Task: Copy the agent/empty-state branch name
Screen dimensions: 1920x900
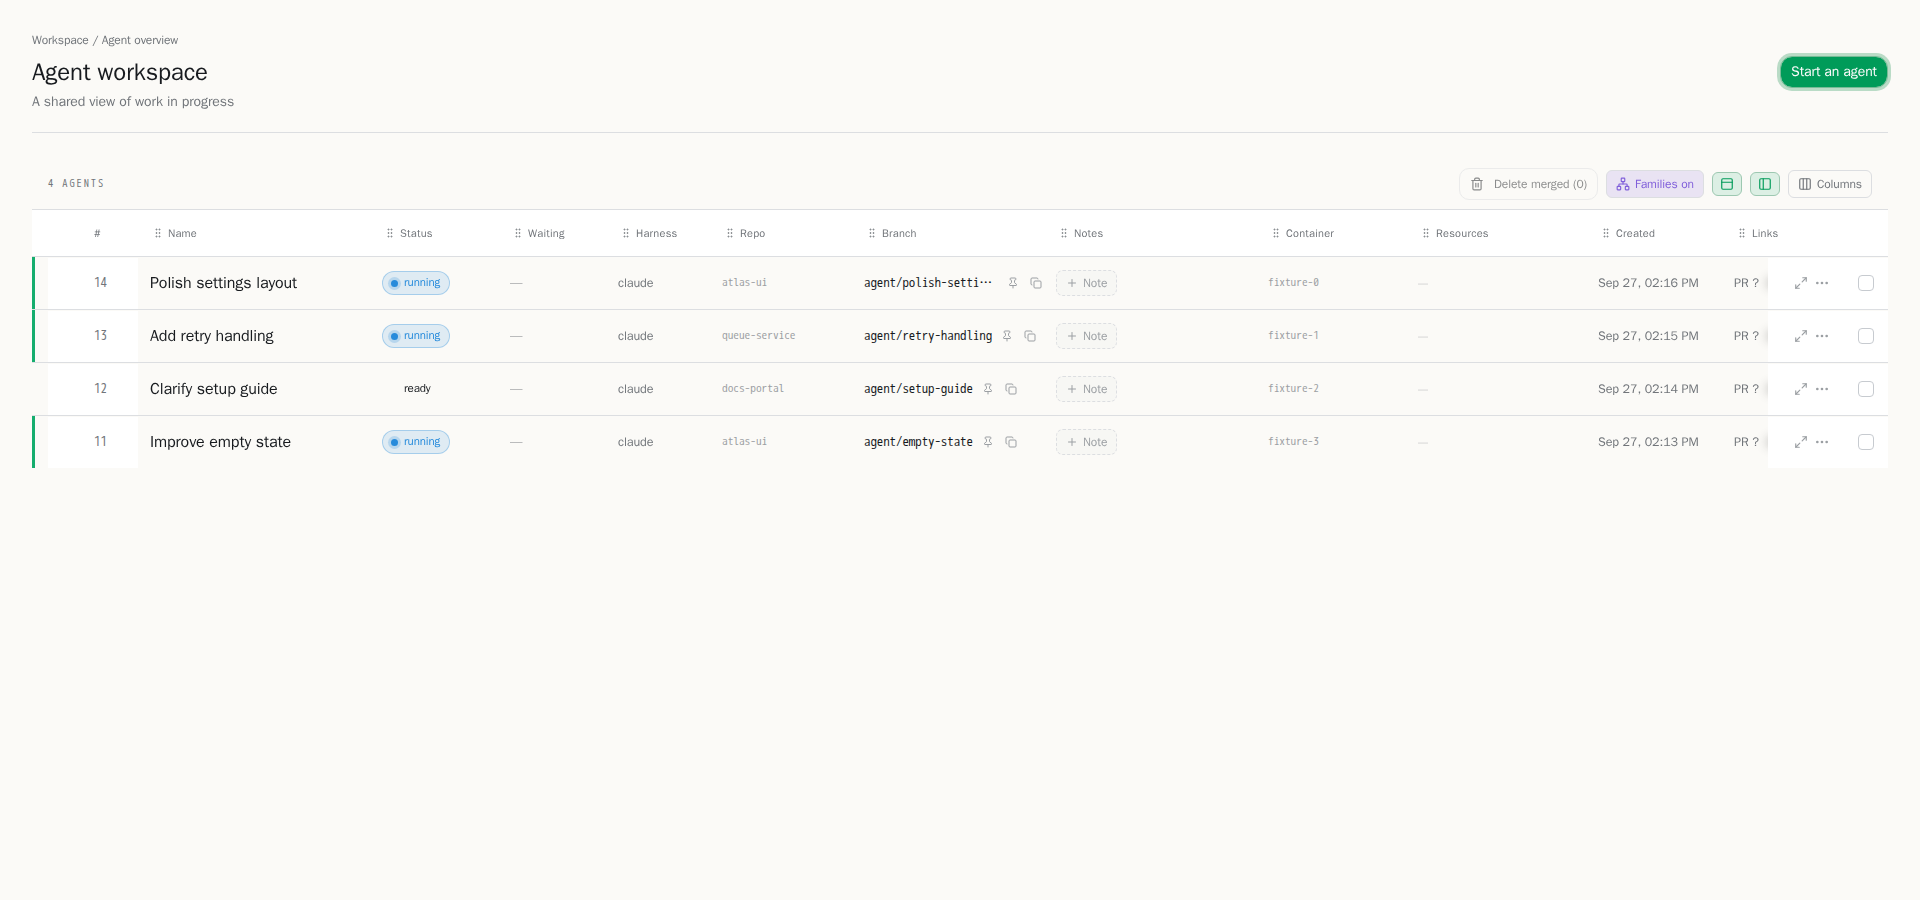Action: tap(1011, 442)
